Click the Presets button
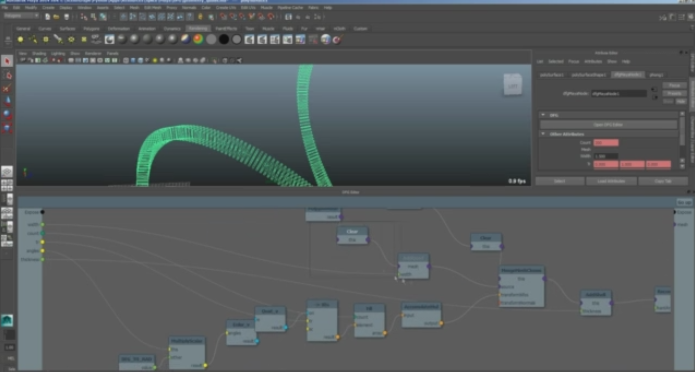Viewport: 695px width, 372px height. pos(674,94)
